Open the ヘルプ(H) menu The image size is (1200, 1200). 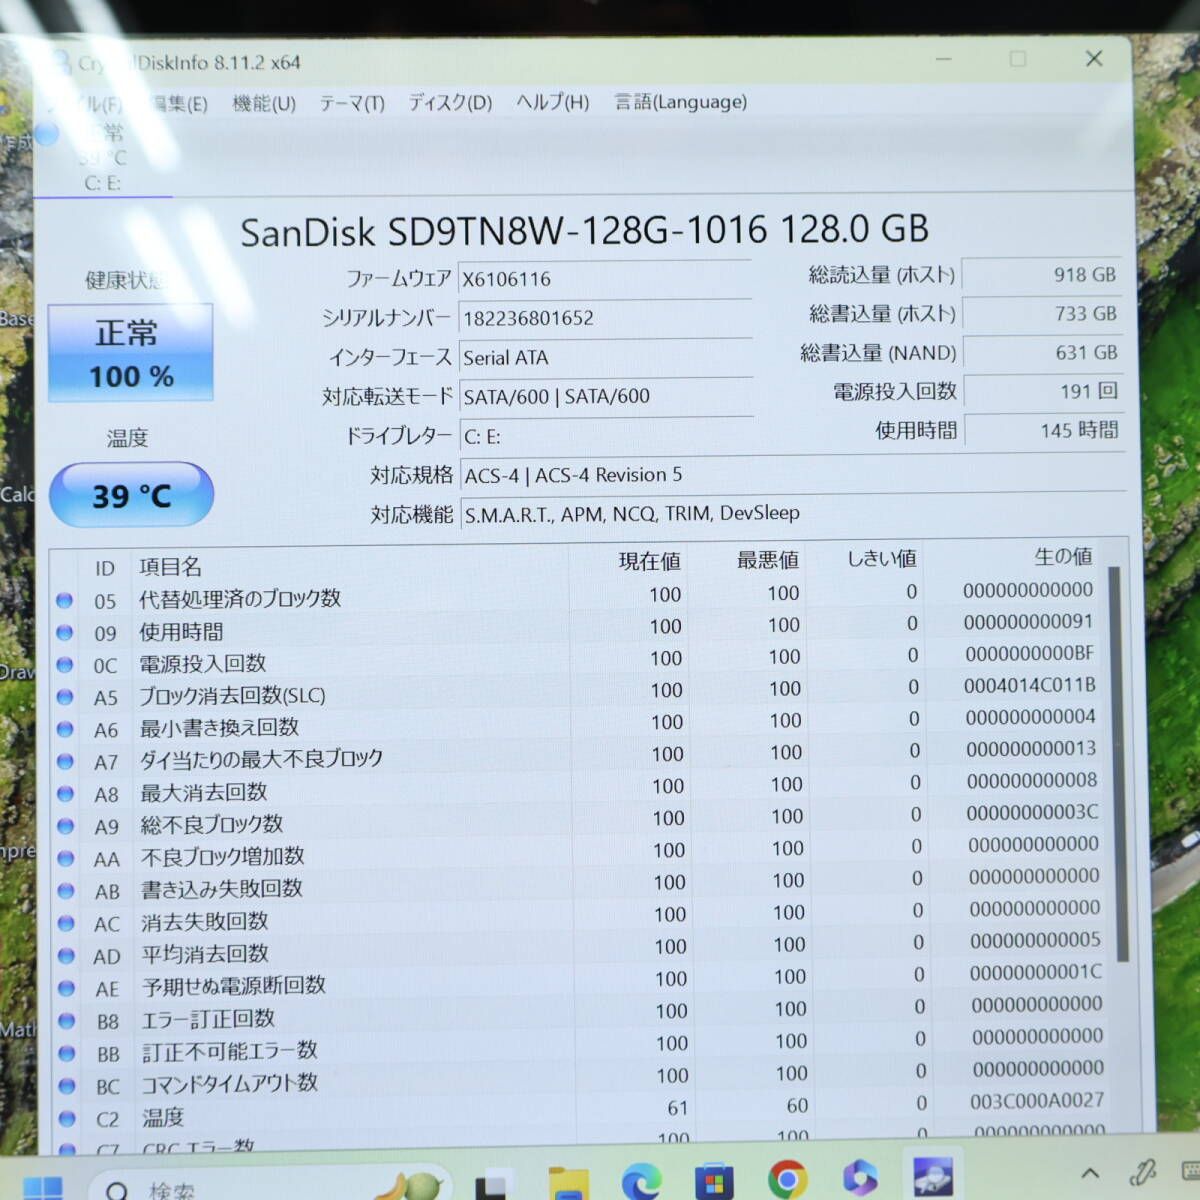552,102
